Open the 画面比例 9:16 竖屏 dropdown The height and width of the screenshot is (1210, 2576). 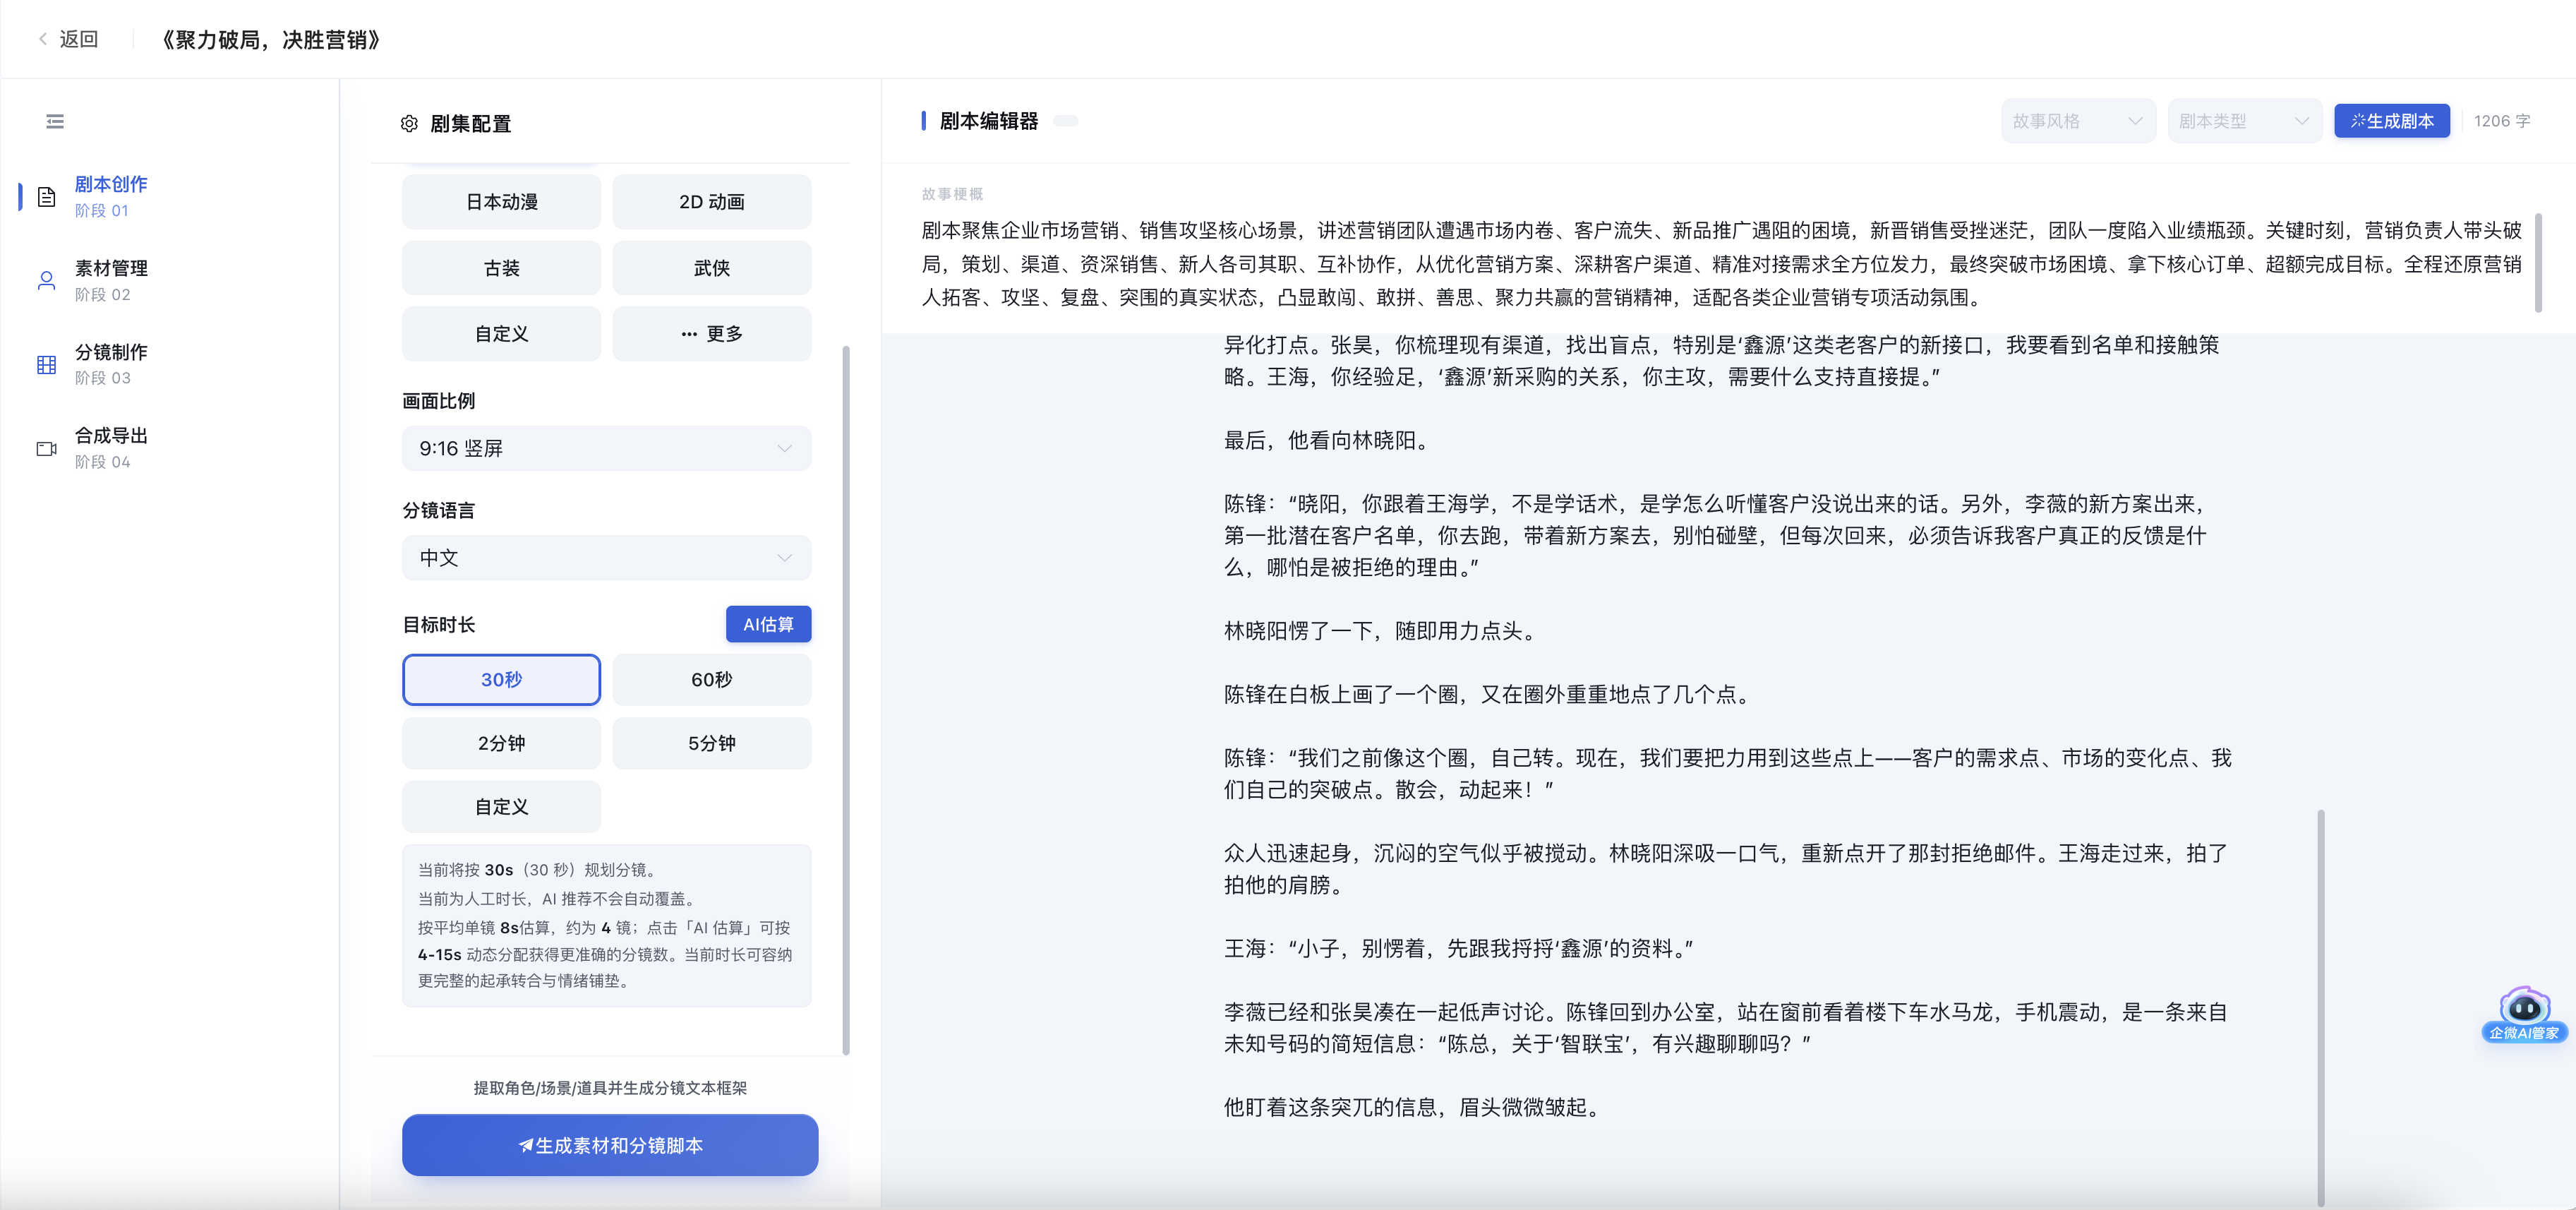click(606, 448)
